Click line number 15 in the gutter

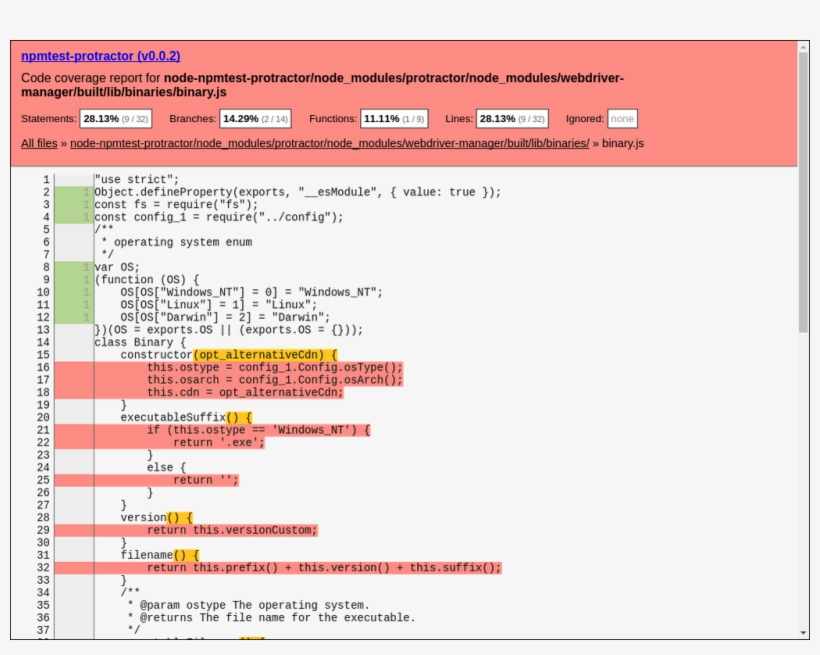click(x=43, y=355)
